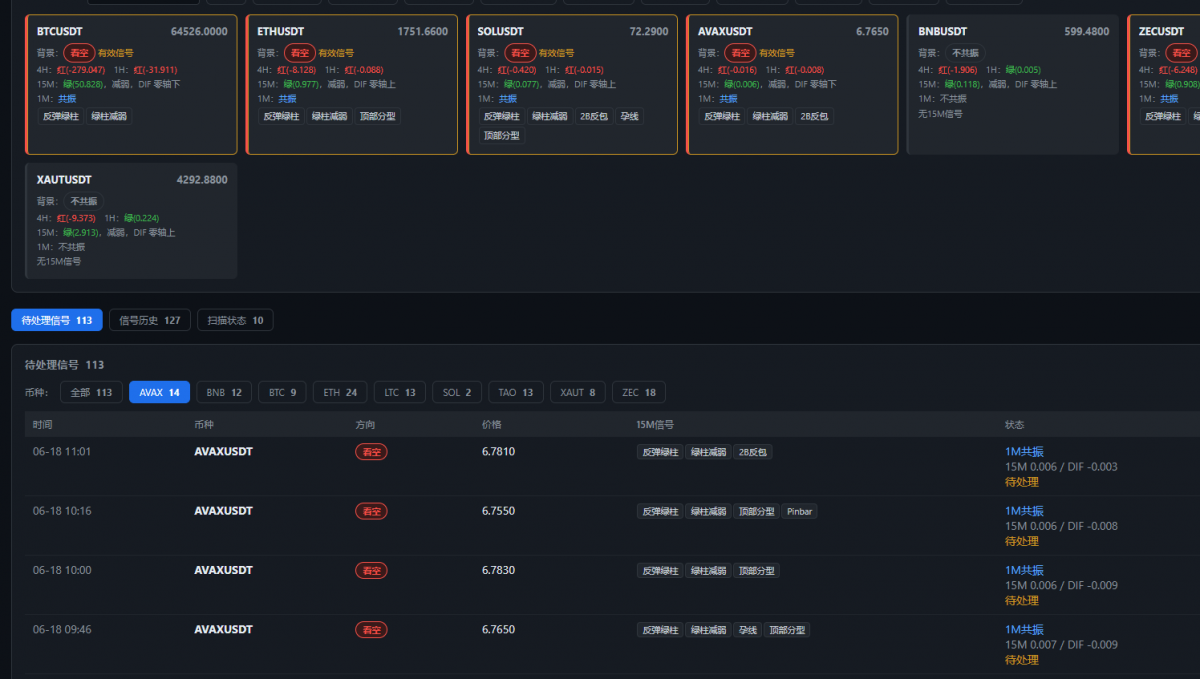
Task: Click the 绿柱减弱 tag on the BTCUSDT card
Action: click(x=109, y=116)
